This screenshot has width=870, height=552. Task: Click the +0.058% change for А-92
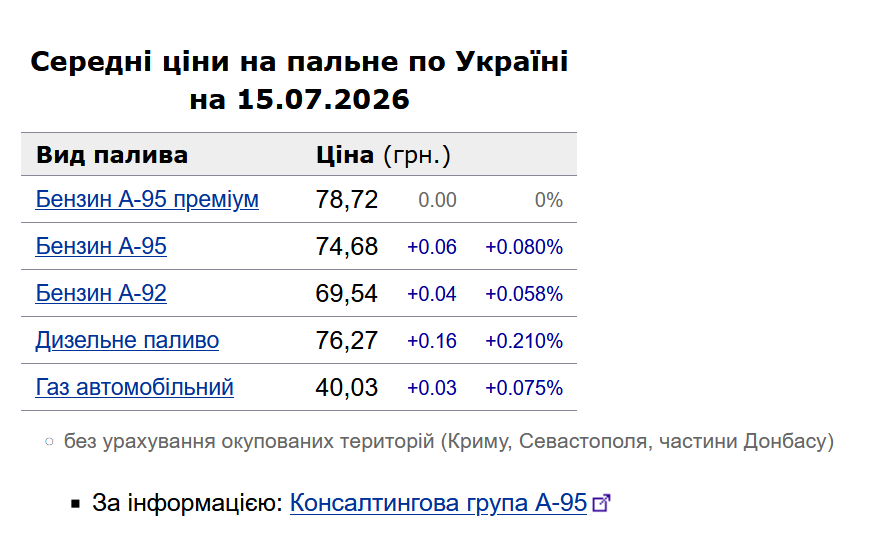[524, 293]
